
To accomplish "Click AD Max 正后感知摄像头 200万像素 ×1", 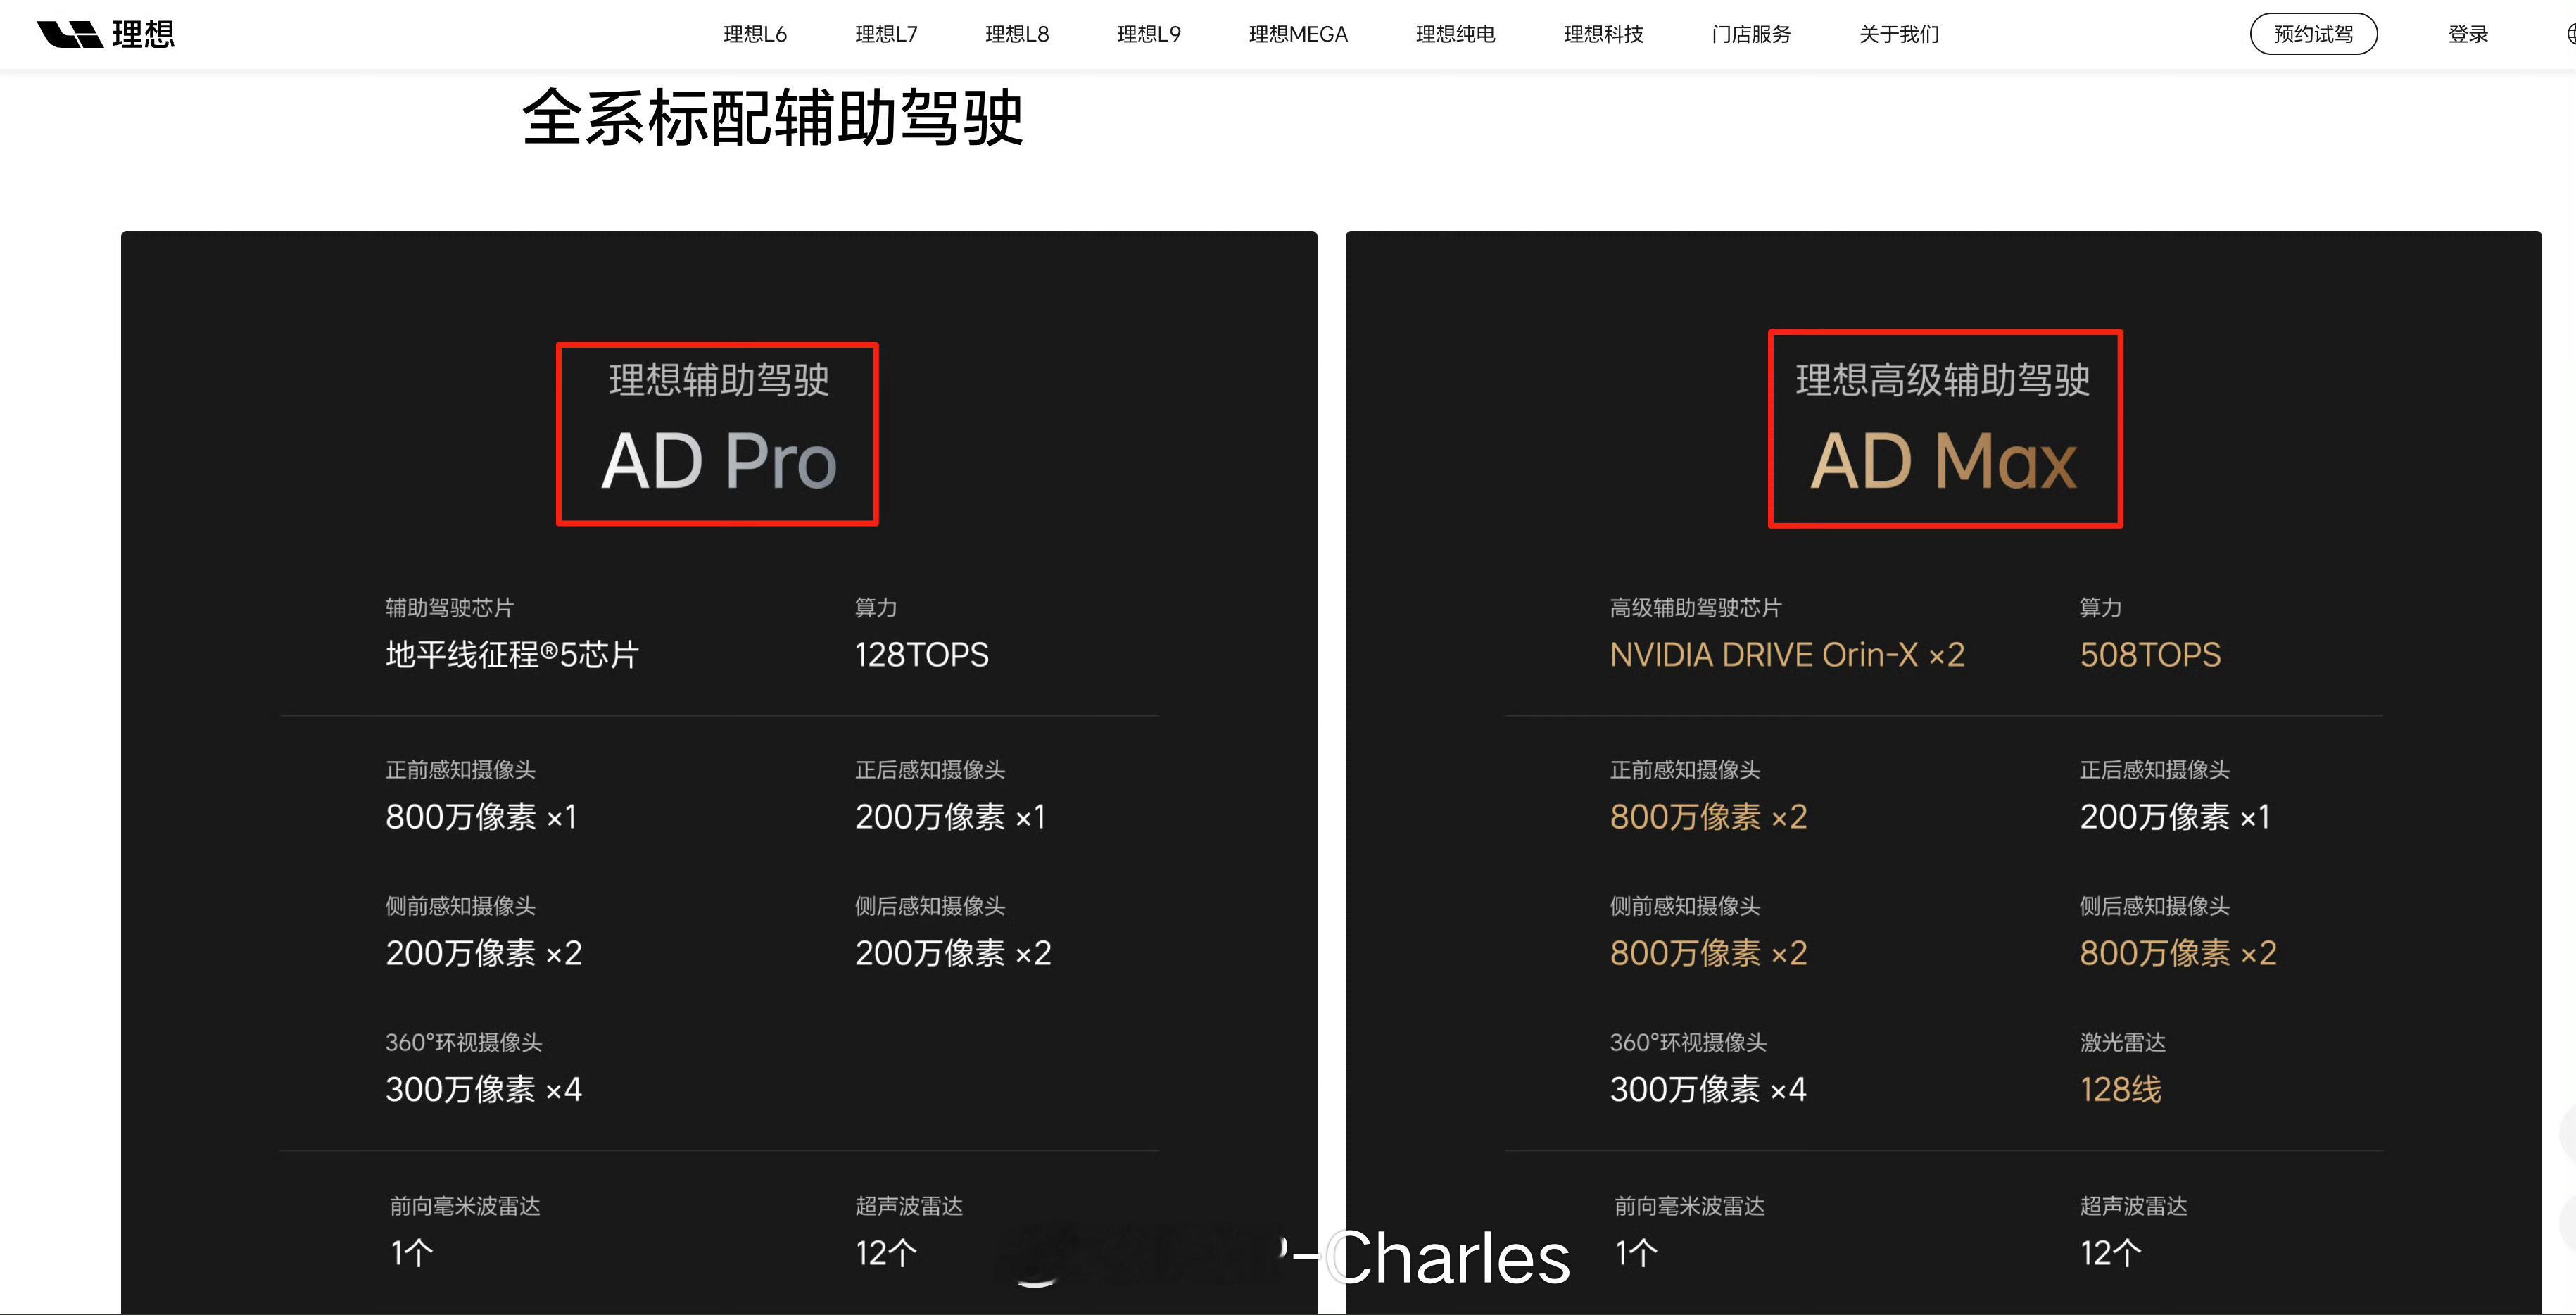I will tap(2175, 817).
